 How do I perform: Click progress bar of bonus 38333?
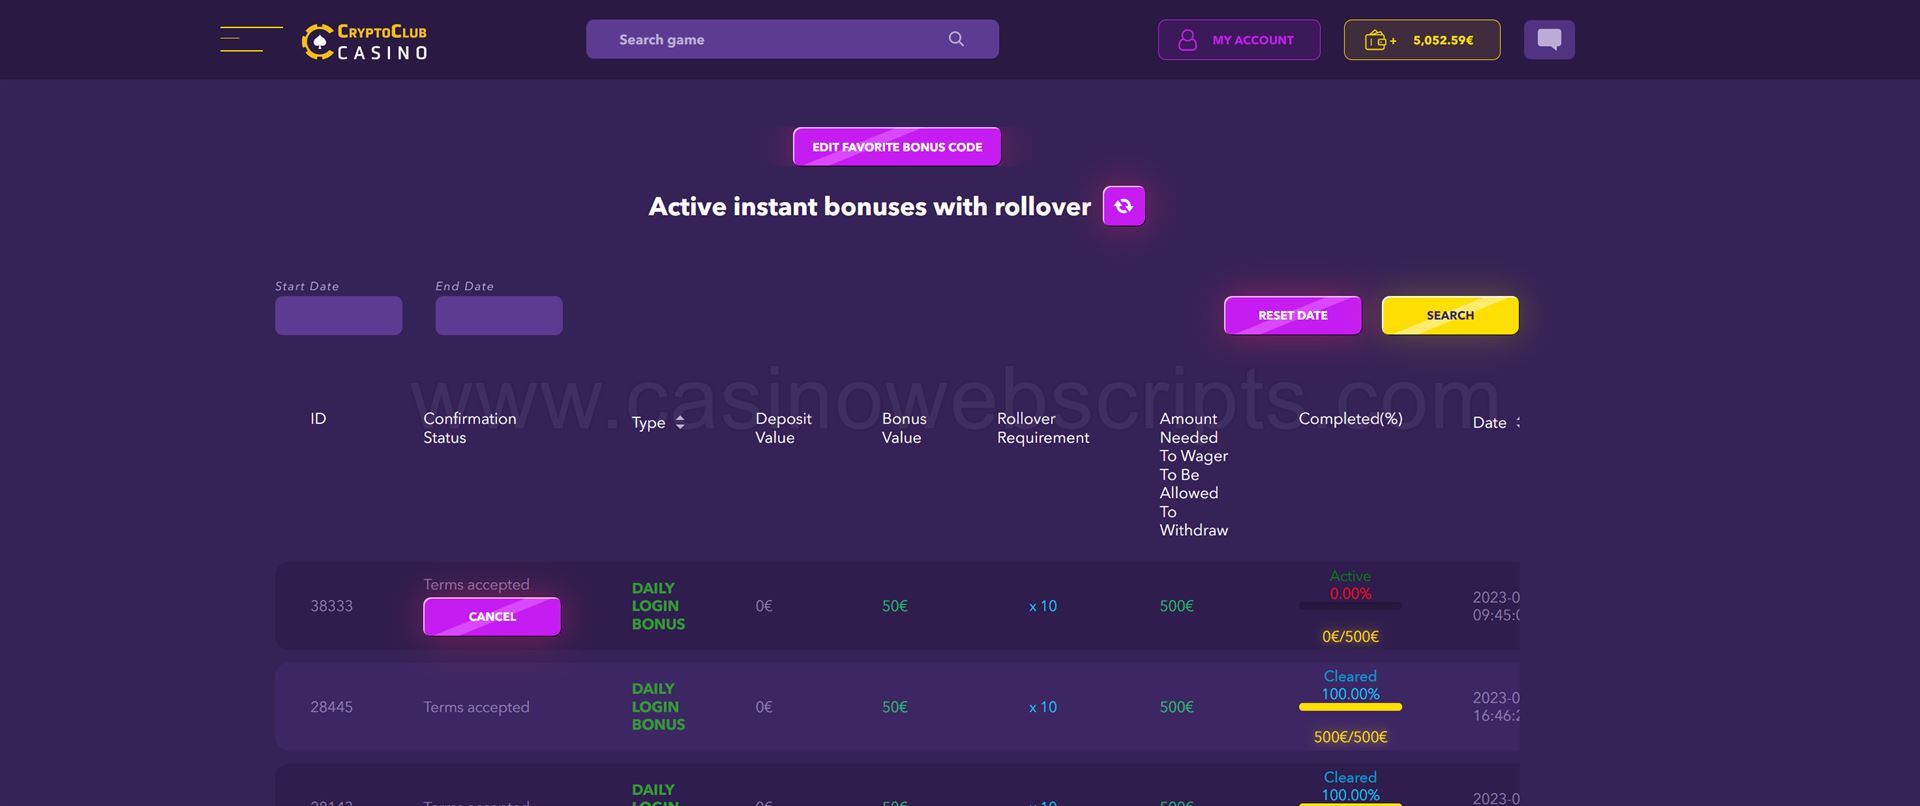point(1350,606)
